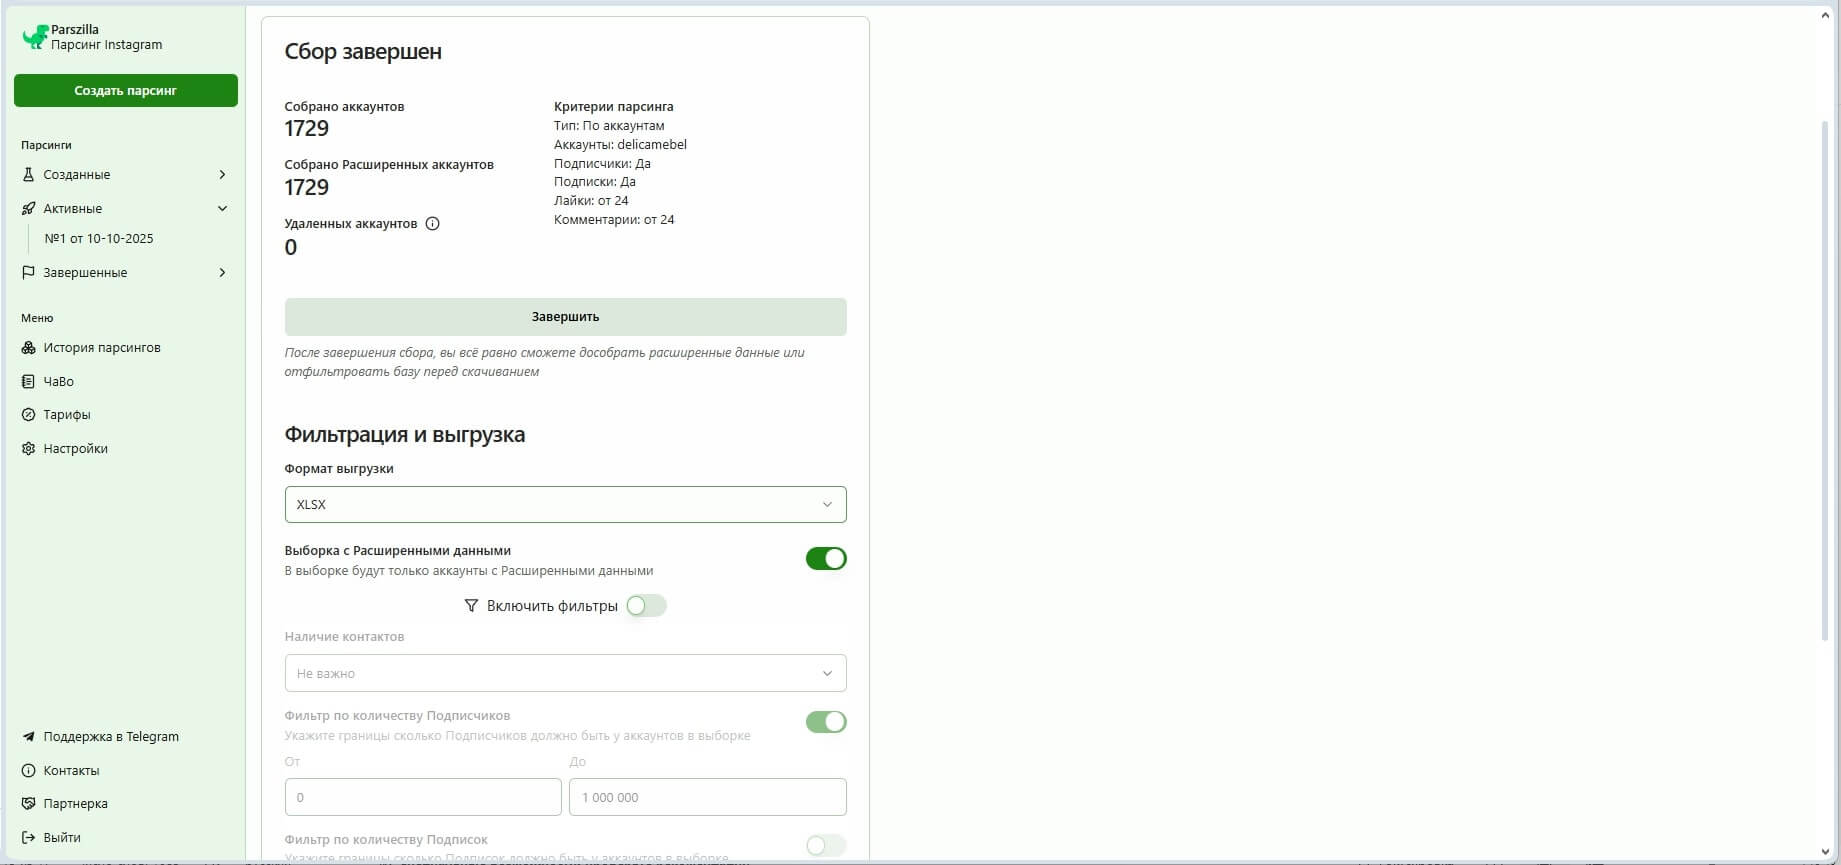Click the ЧаВо document icon
Viewport: 1841px width, 865px height.
(28, 381)
